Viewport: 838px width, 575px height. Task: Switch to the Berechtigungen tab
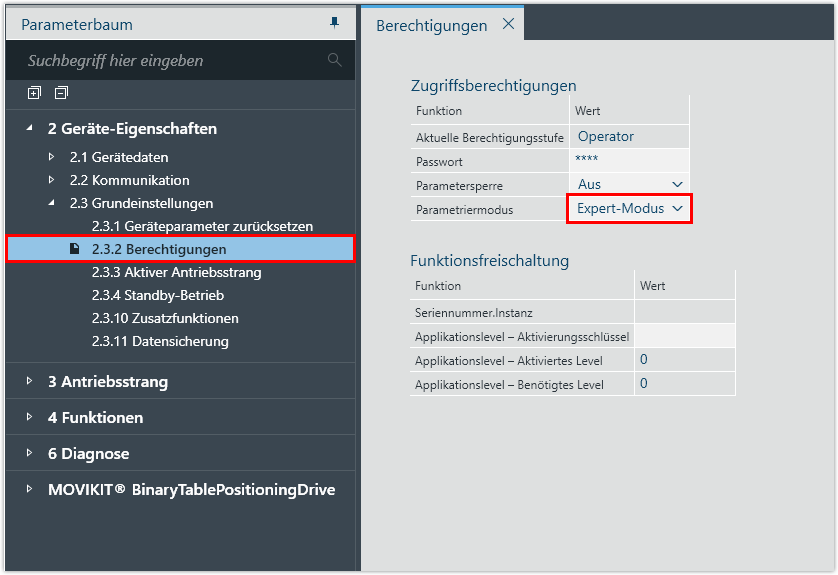click(431, 25)
